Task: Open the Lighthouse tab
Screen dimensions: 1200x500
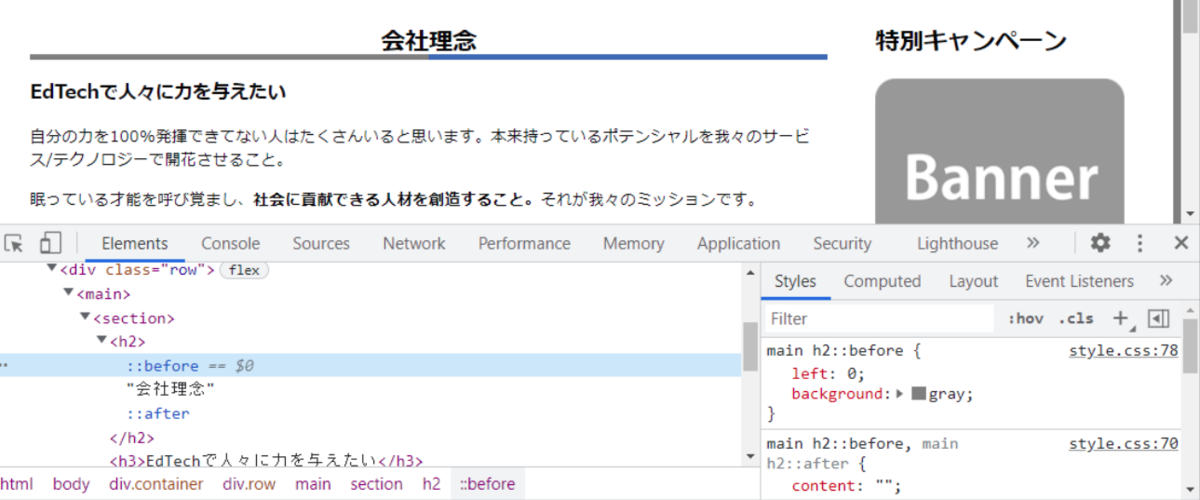Action: click(957, 243)
